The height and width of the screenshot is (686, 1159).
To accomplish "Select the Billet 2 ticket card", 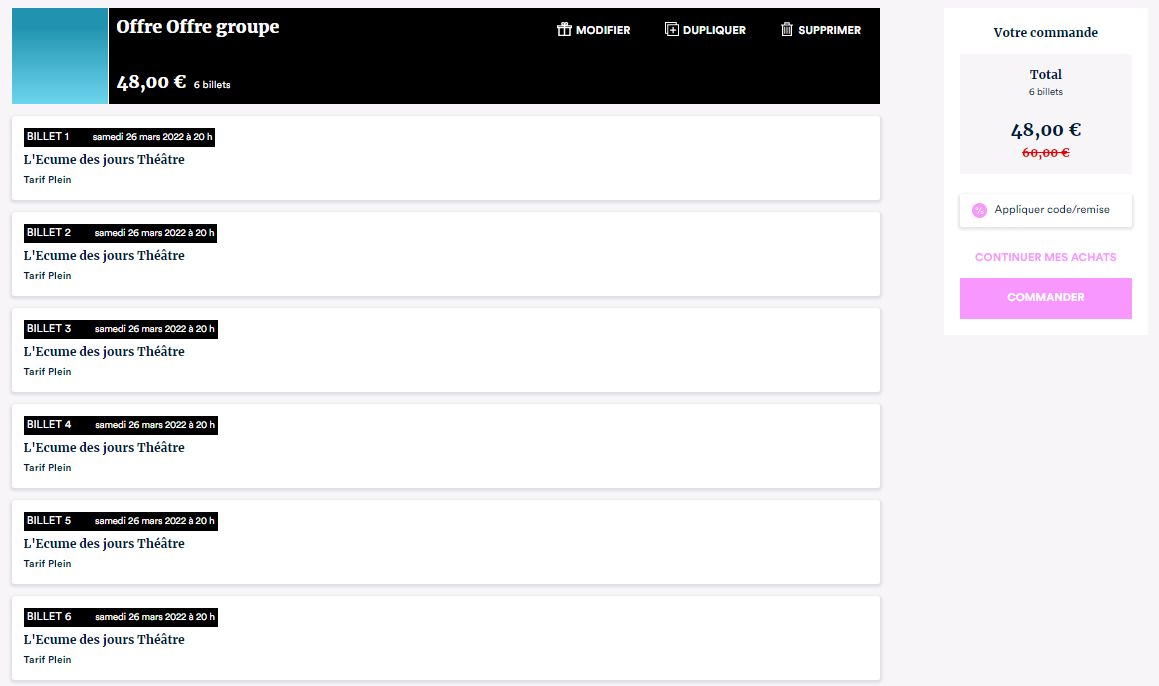I will 445,254.
